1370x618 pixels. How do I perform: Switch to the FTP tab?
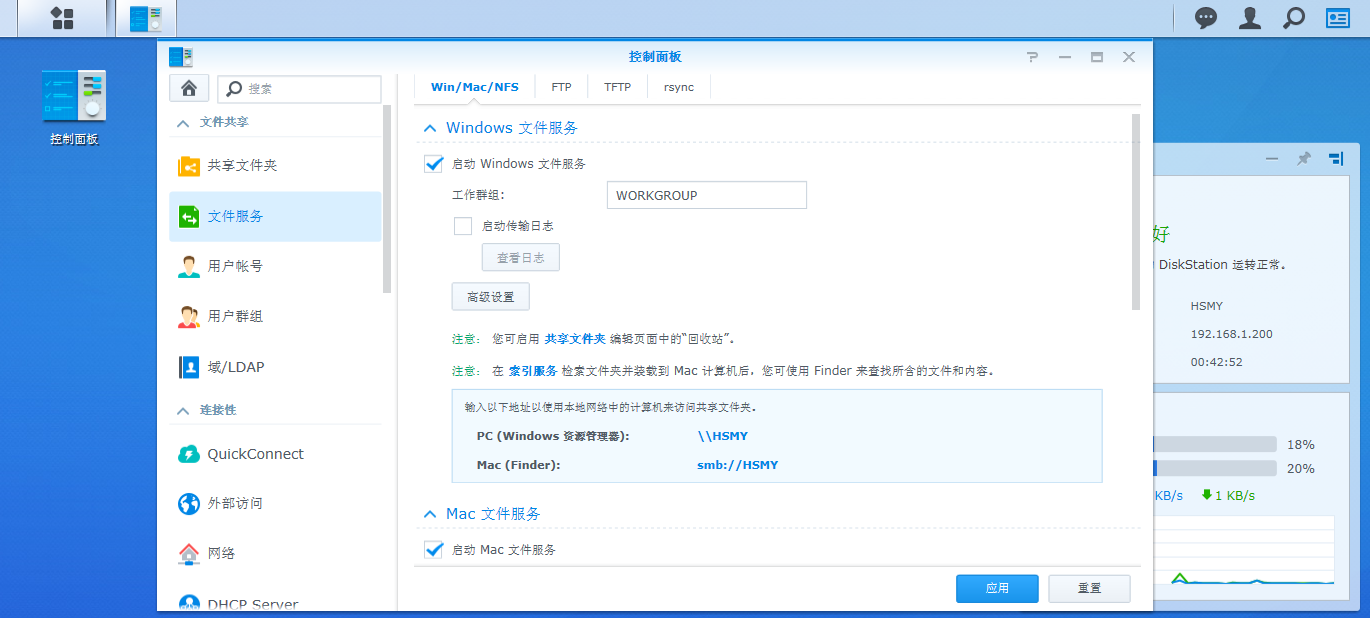pos(561,87)
